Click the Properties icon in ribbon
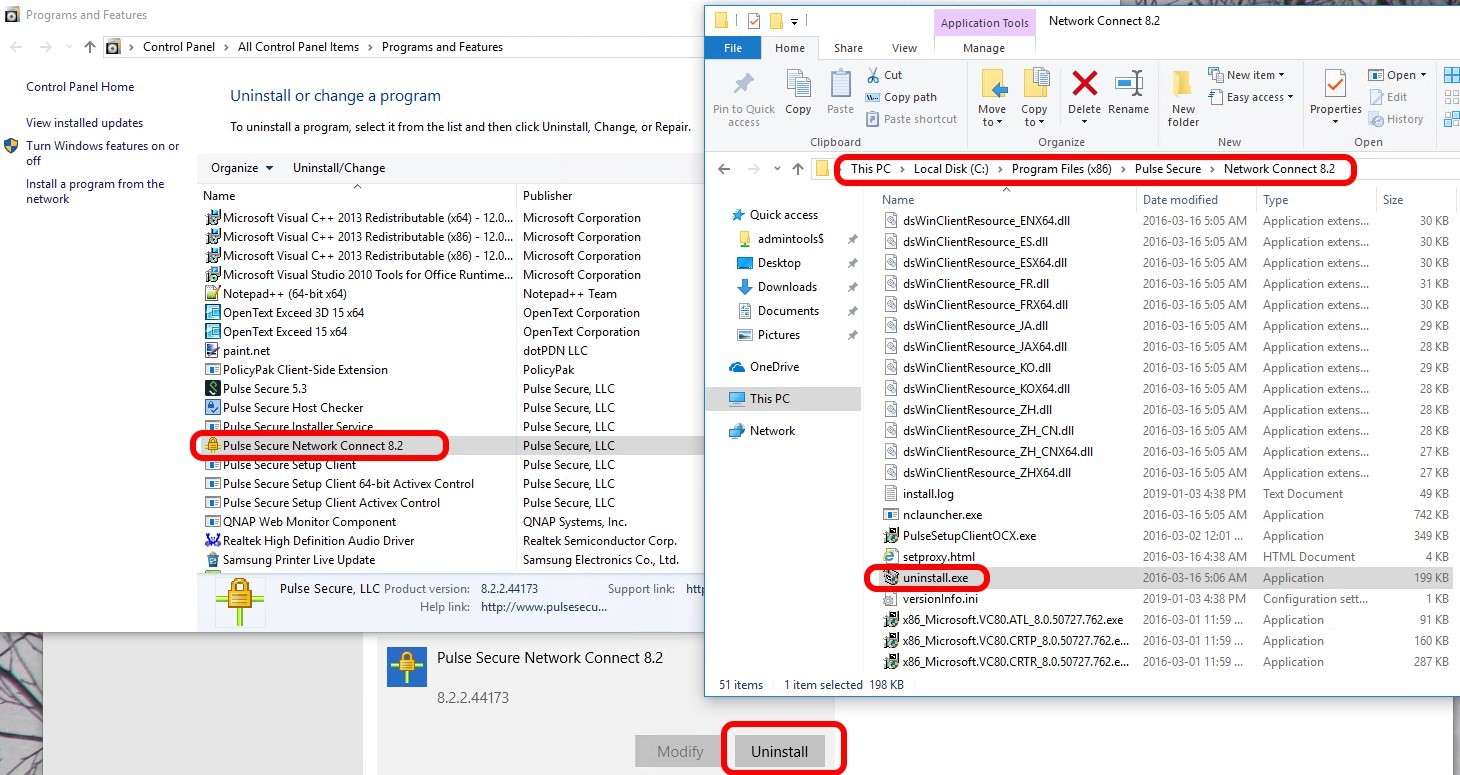The width and height of the screenshot is (1460, 775). coord(1335,84)
